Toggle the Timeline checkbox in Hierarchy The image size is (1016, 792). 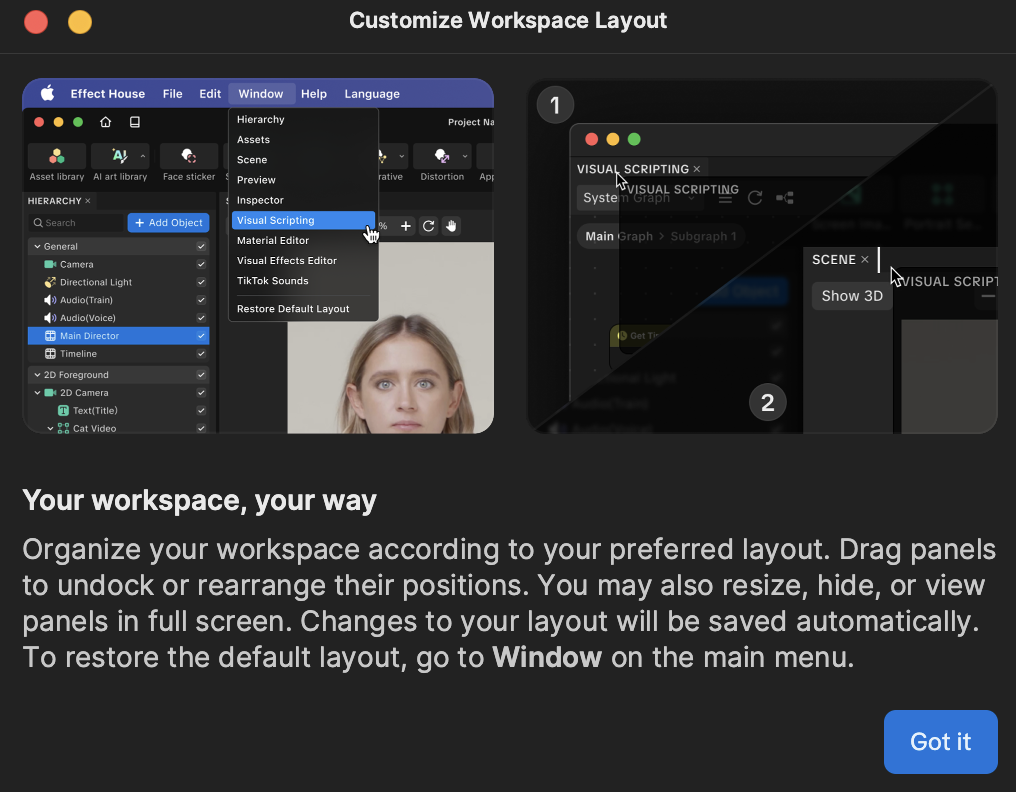click(x=201, y=354)
